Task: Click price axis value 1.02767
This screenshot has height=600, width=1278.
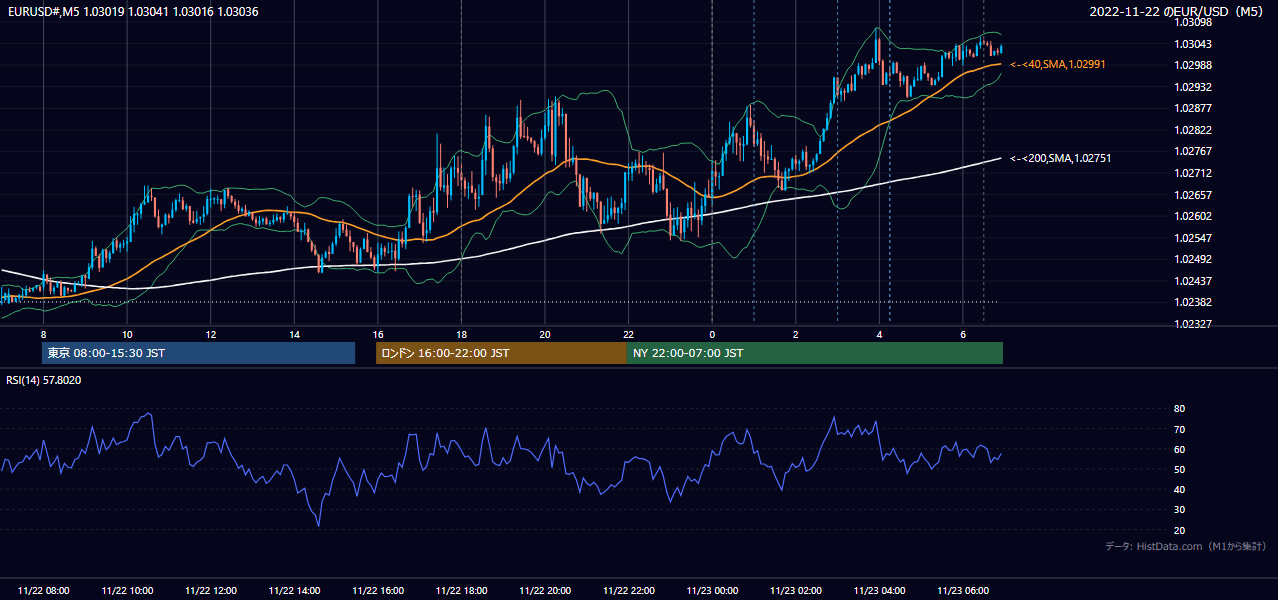Action: click(1194, 151)
